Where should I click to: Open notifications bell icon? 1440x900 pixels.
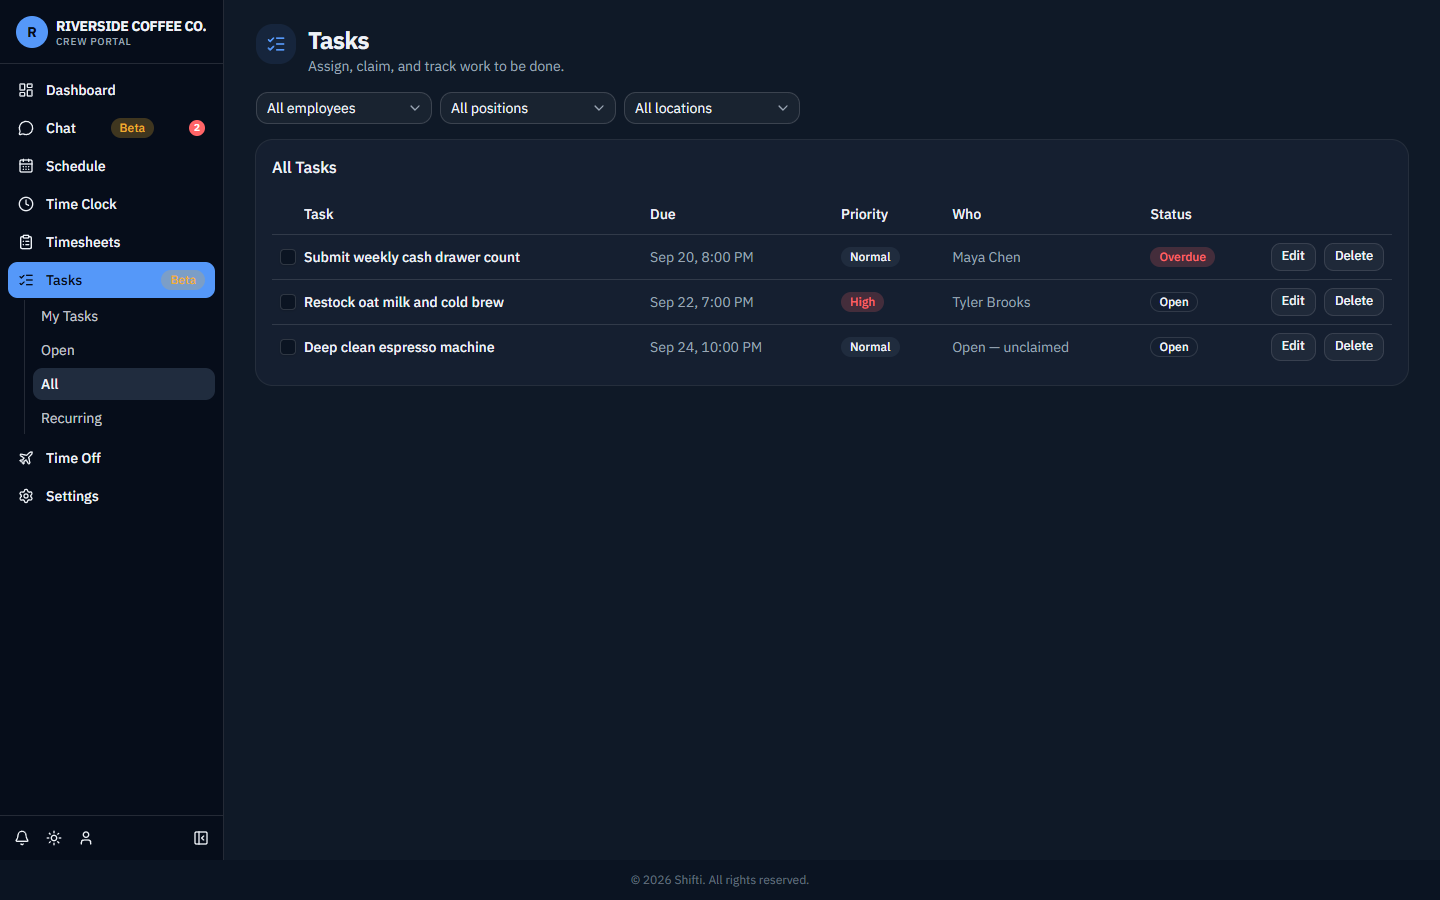(22, 838)
